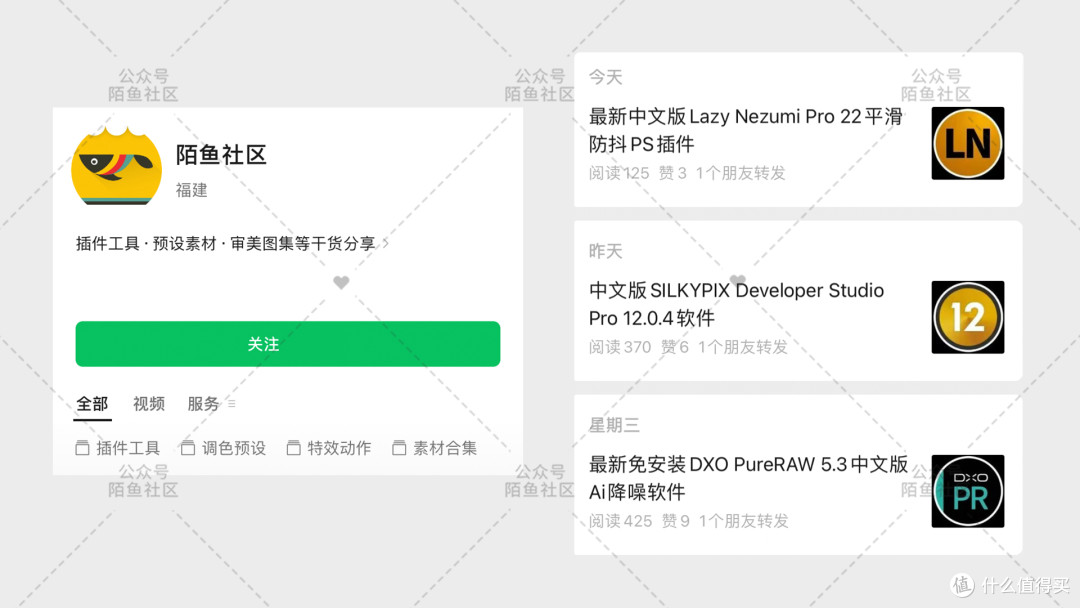Viewport: 1080px width, 608px height.
Task: Click the folder icon before 素材合集
Action: pos(399,448)
